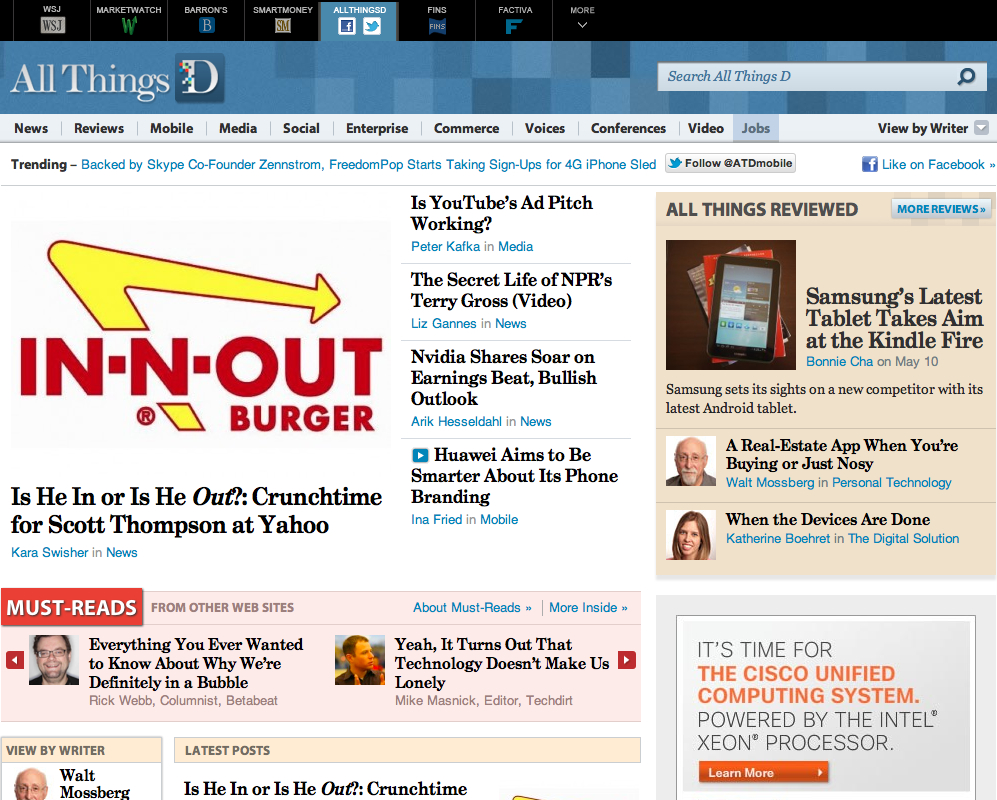This screenshot has width=997, height=800.
Task: Open the In-N-Out Burger lead story image
Action: tap(200, 335)
